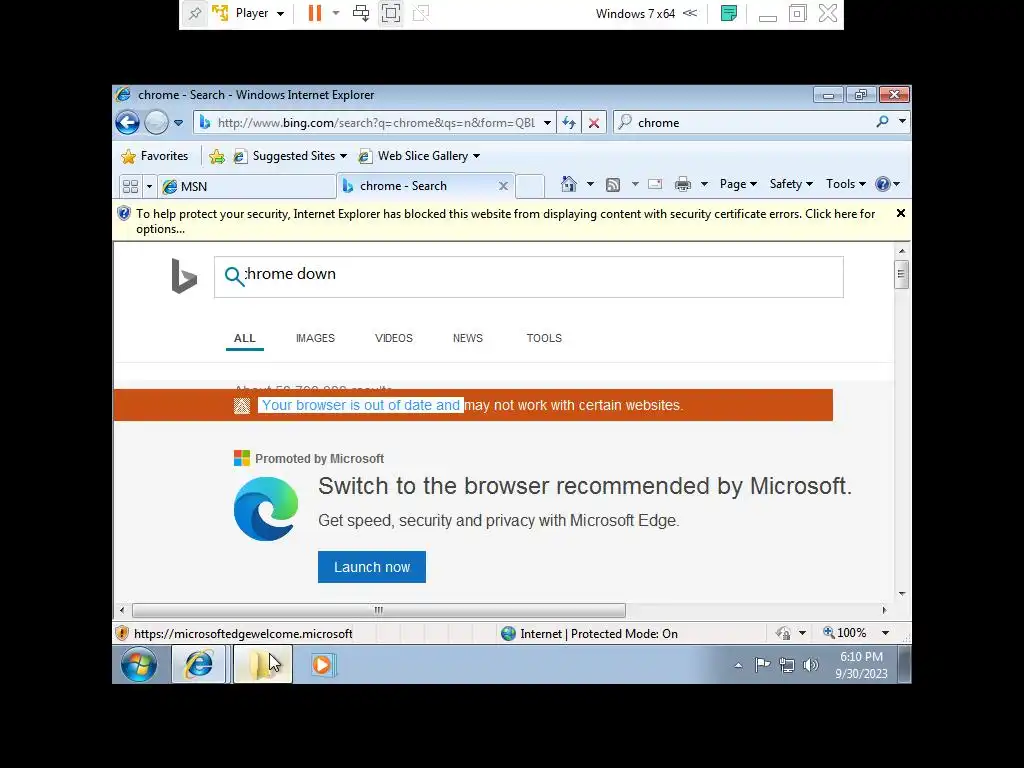Viewport: 1024px width, 768px height.
Task: Go back with the browser Back arrow
Action: pyautogui.click(x=127, y=122)
